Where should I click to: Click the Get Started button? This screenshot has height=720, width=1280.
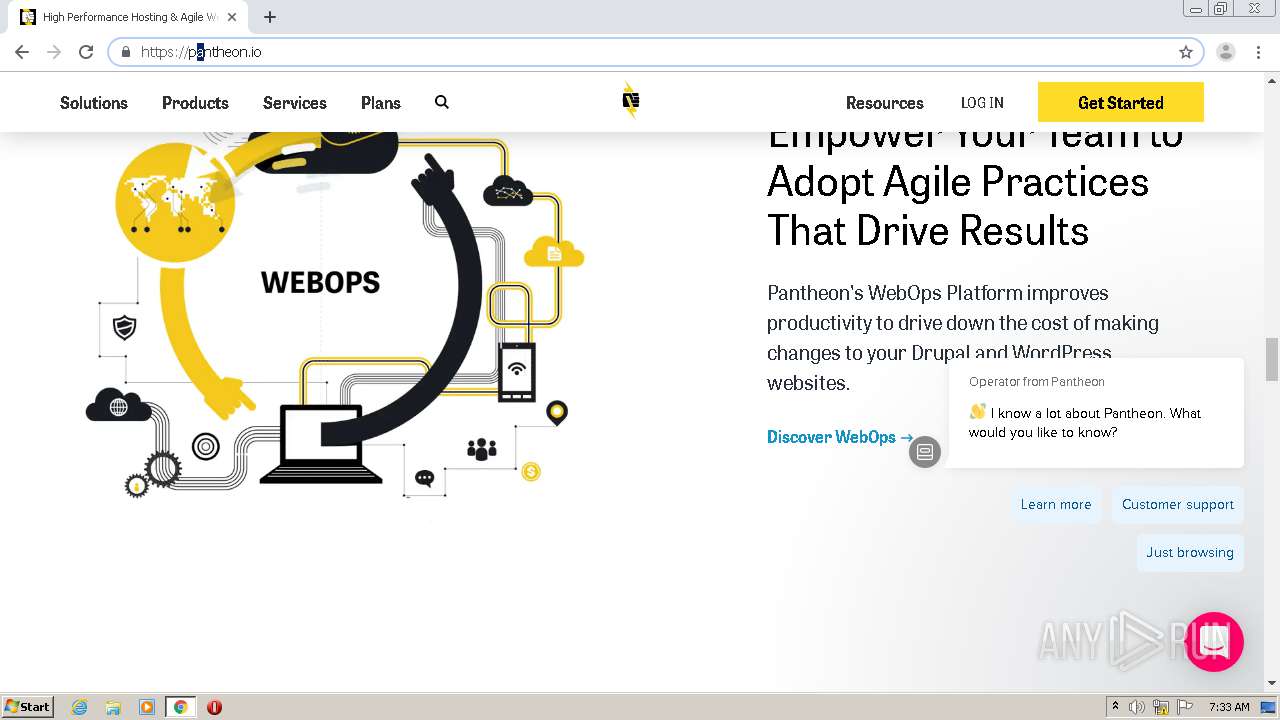(1121, 102)
